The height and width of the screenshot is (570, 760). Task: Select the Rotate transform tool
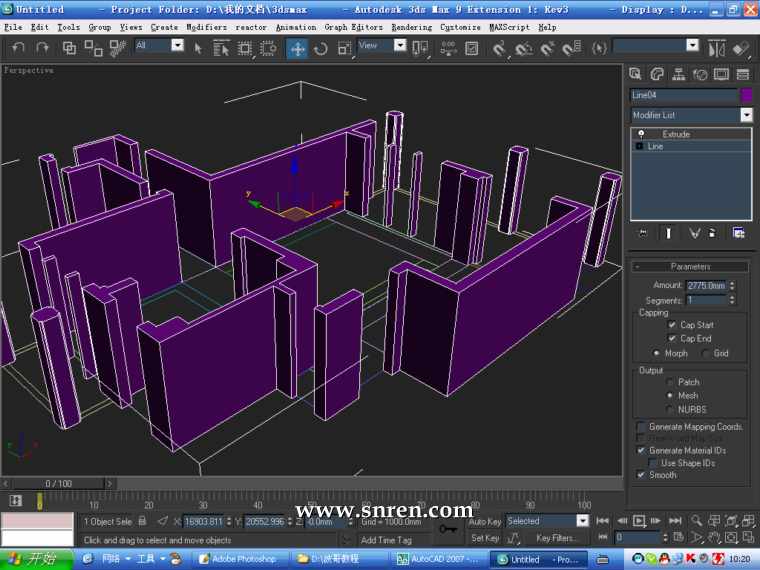321,47
